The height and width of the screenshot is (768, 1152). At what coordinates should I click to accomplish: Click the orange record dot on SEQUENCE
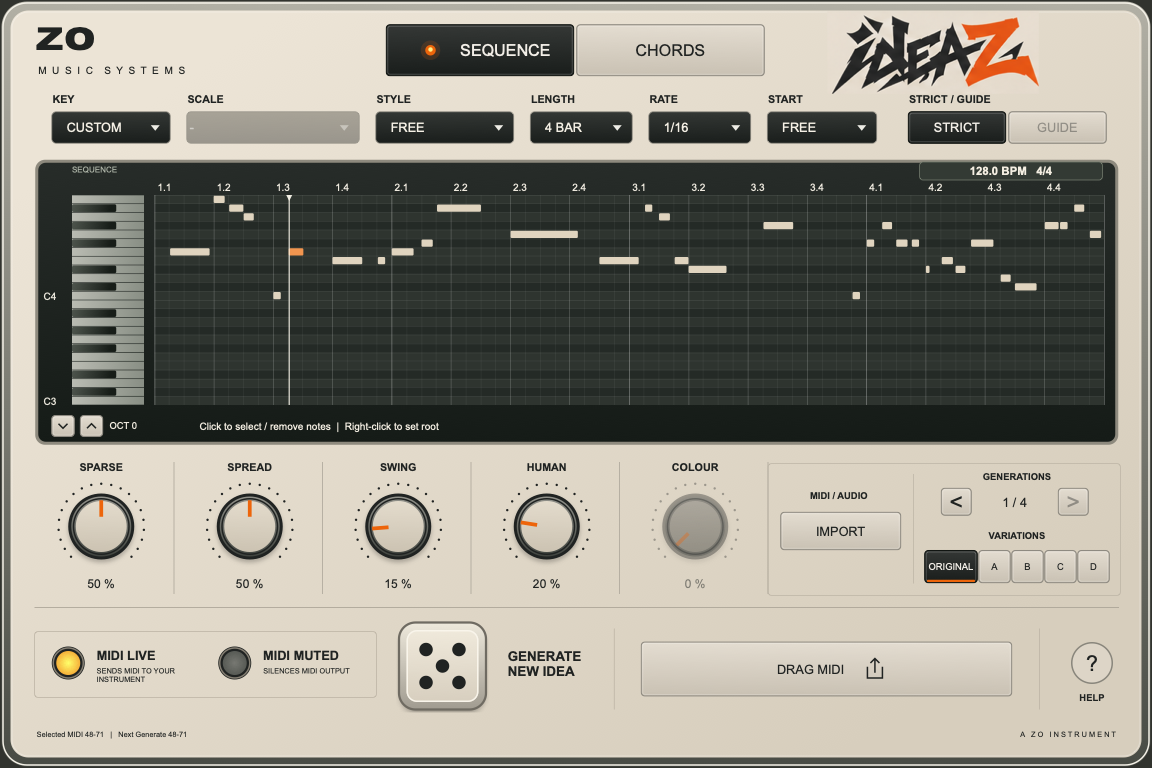click(431, 50)
